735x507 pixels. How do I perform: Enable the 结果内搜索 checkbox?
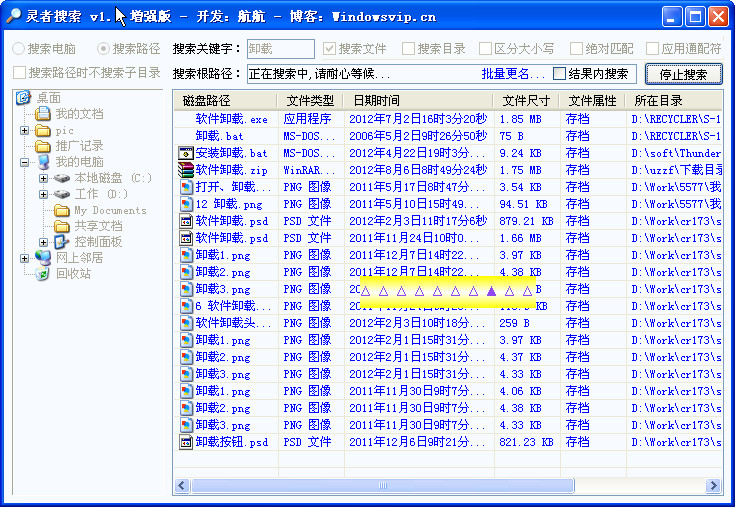point(559,74)
